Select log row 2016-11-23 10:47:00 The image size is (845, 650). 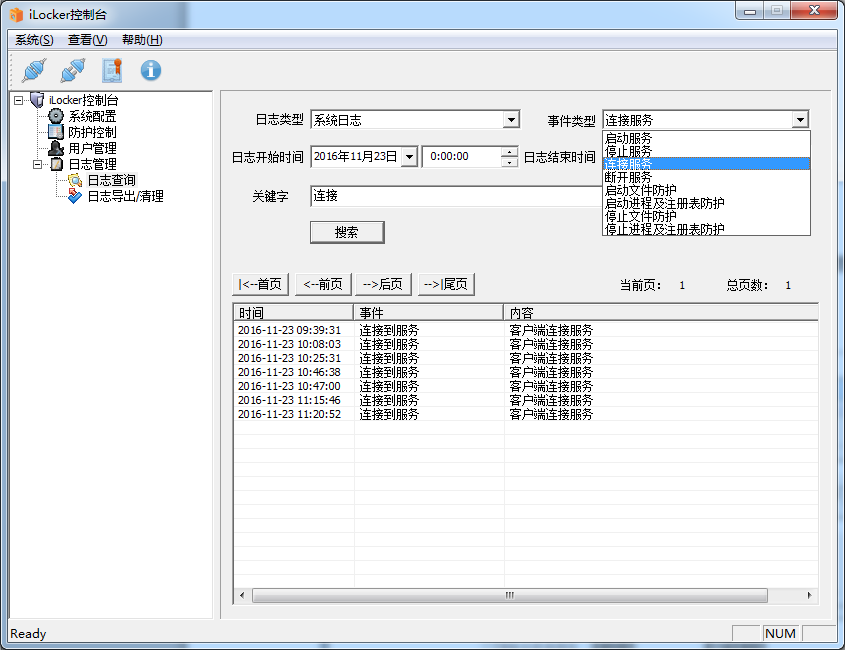tap(526, 386)
